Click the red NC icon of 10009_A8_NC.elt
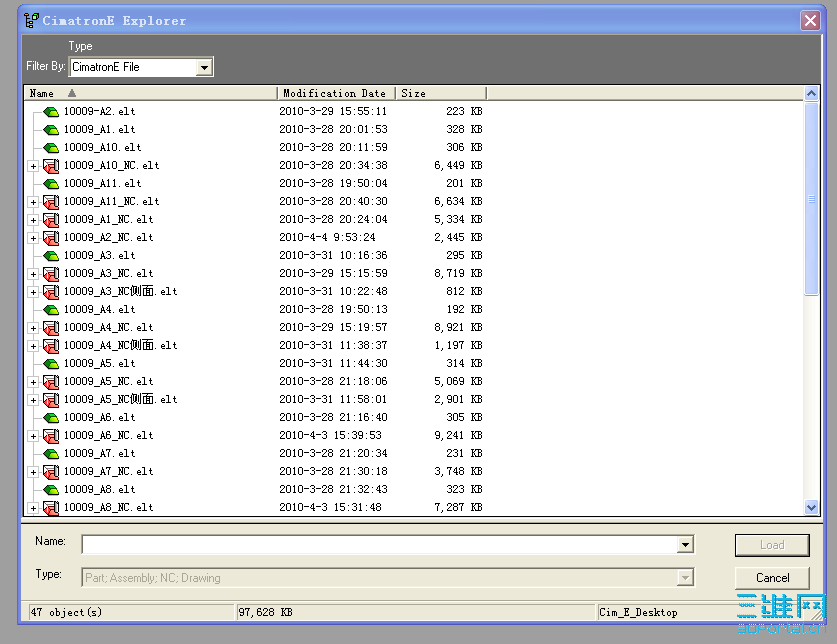The width and height of the screenshot is (837, 644). (51, 508)
